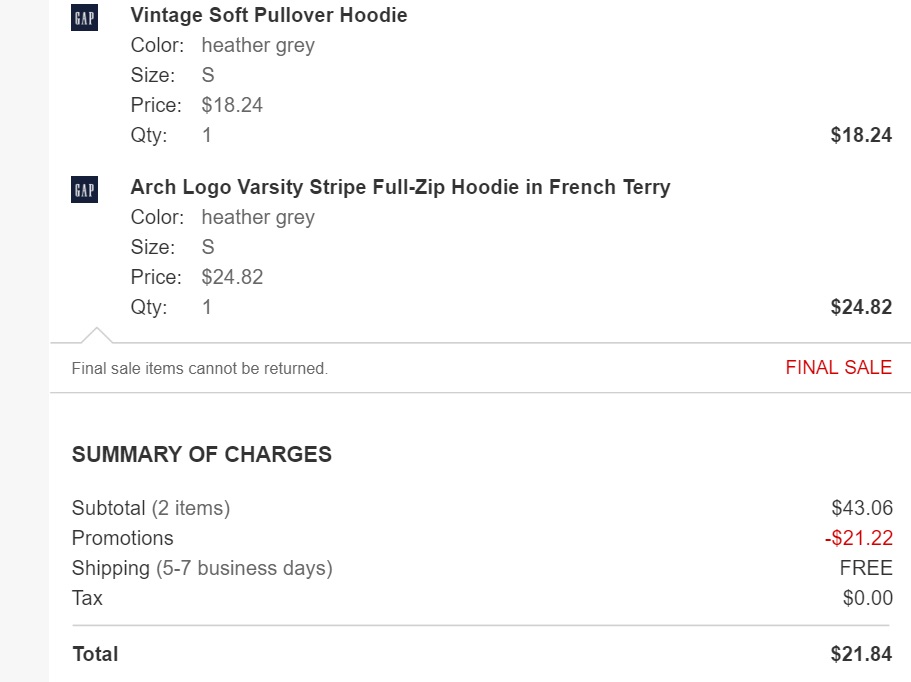Click the Price: $18.24 detail line
Image resolution: width=911 pixels, height=682 pixels.
tap(197, 105)
